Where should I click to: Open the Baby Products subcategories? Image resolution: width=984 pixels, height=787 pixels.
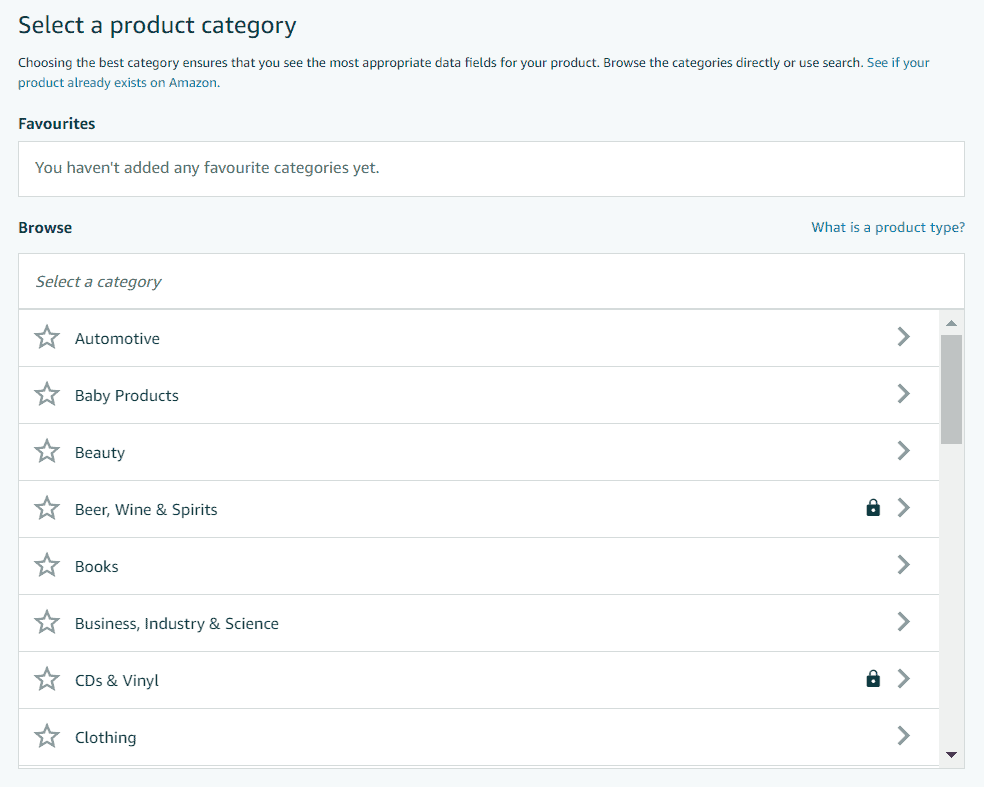point(903,394)
